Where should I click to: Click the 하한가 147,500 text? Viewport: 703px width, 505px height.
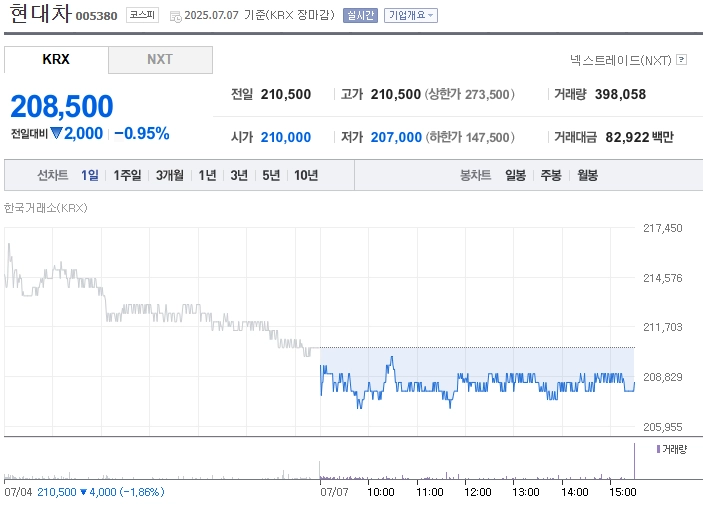tap(469, 137)
